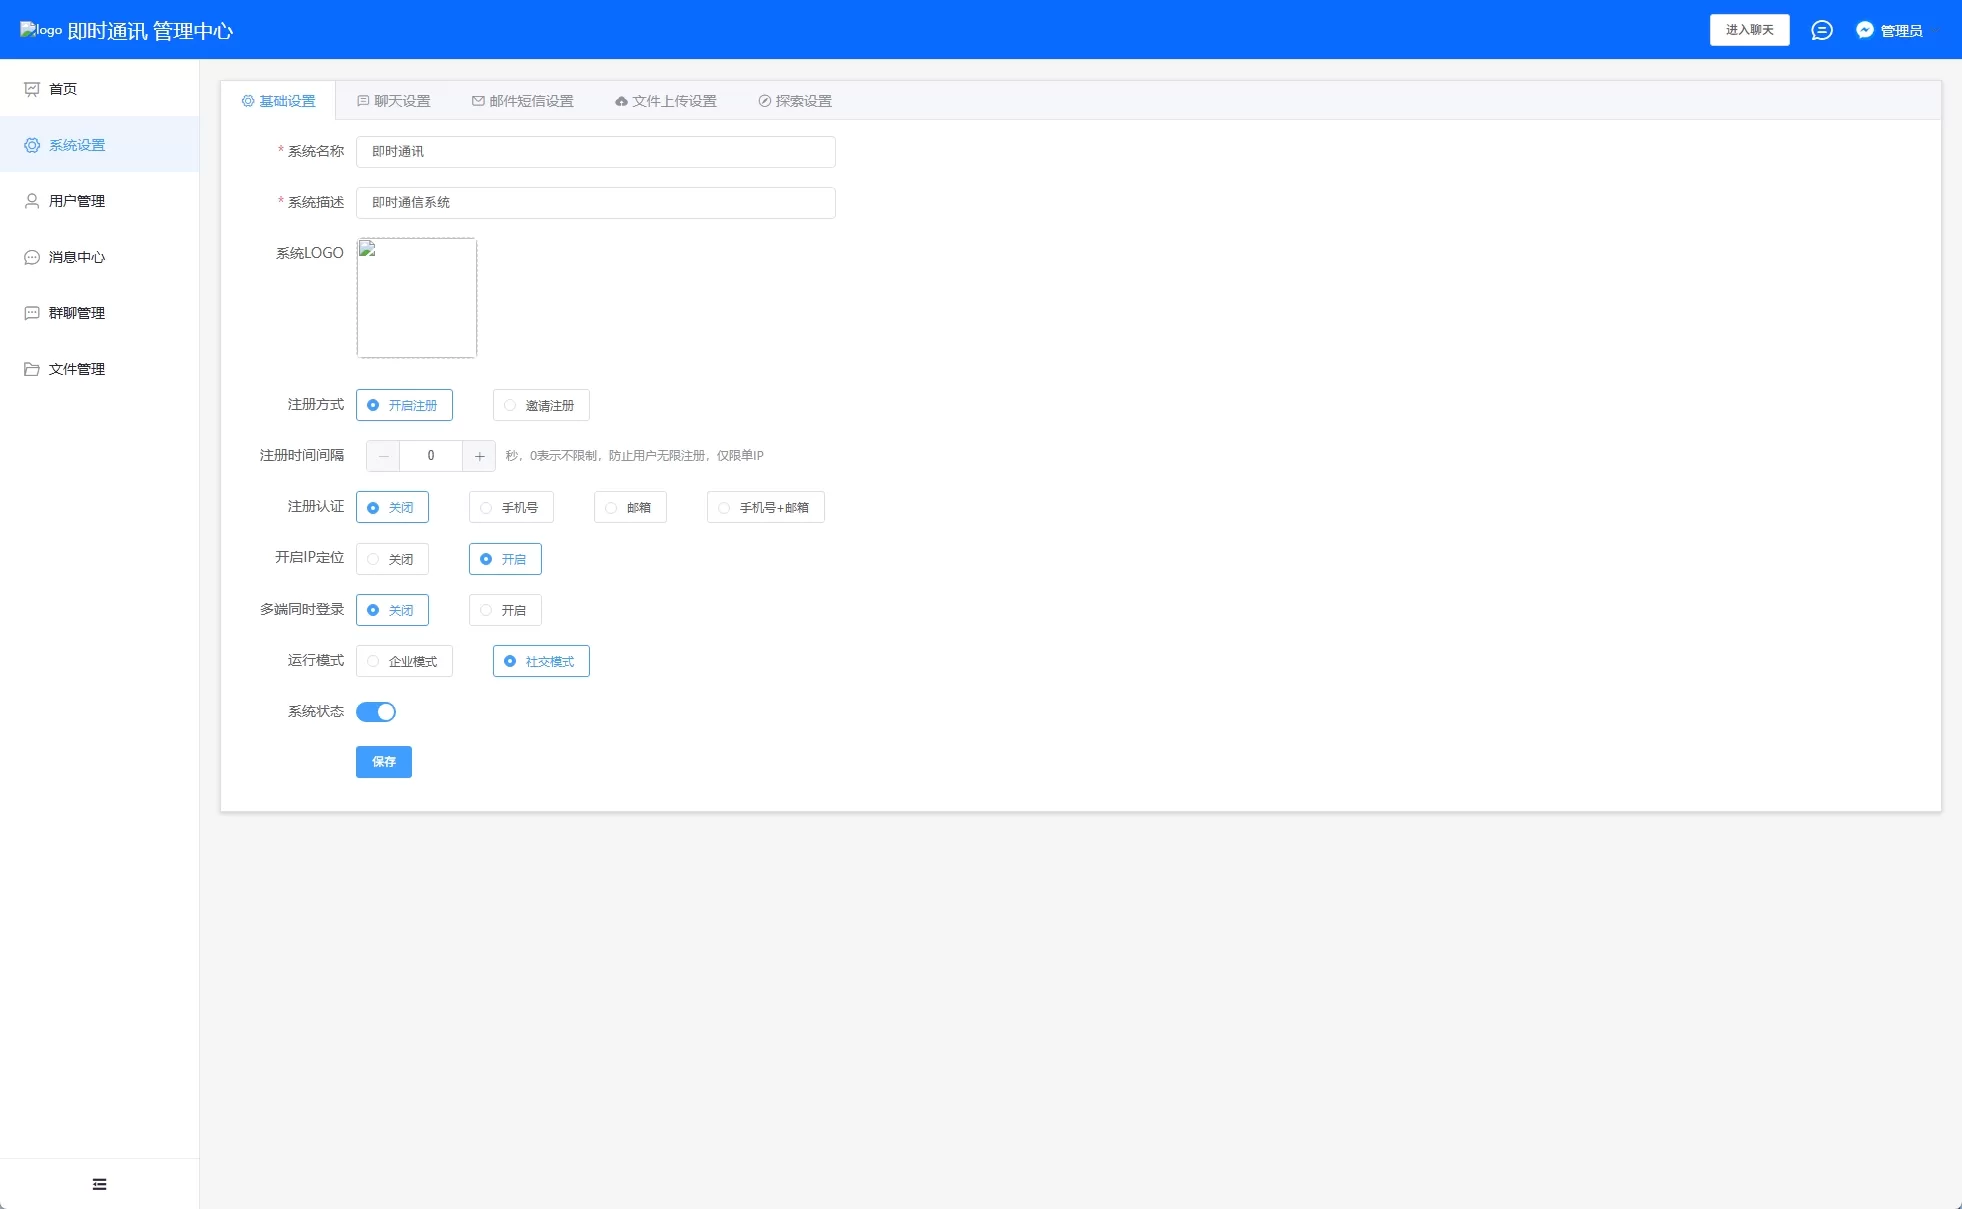This screenshot has height=1209, width=1962.
Task: Open Group Chat Management sidebar icon
Action: tap(32, 313)
